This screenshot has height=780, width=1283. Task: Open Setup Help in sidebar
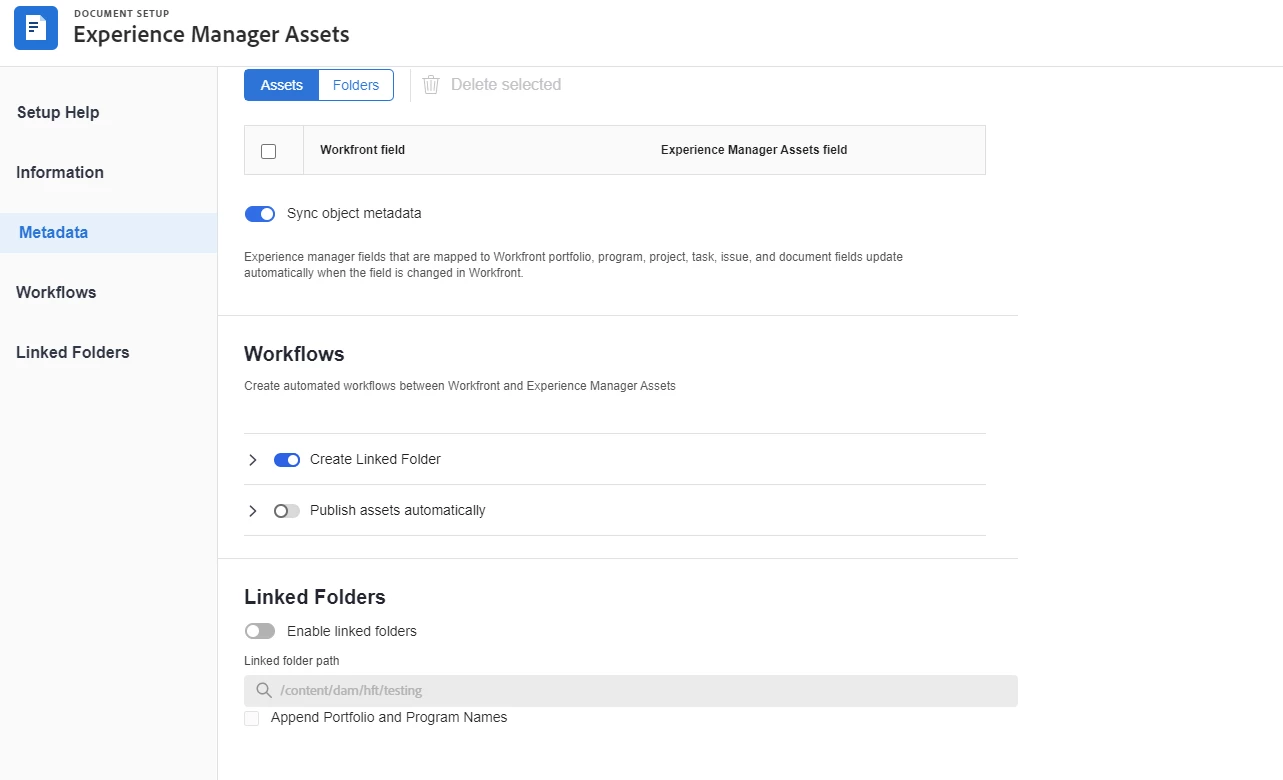58,112
